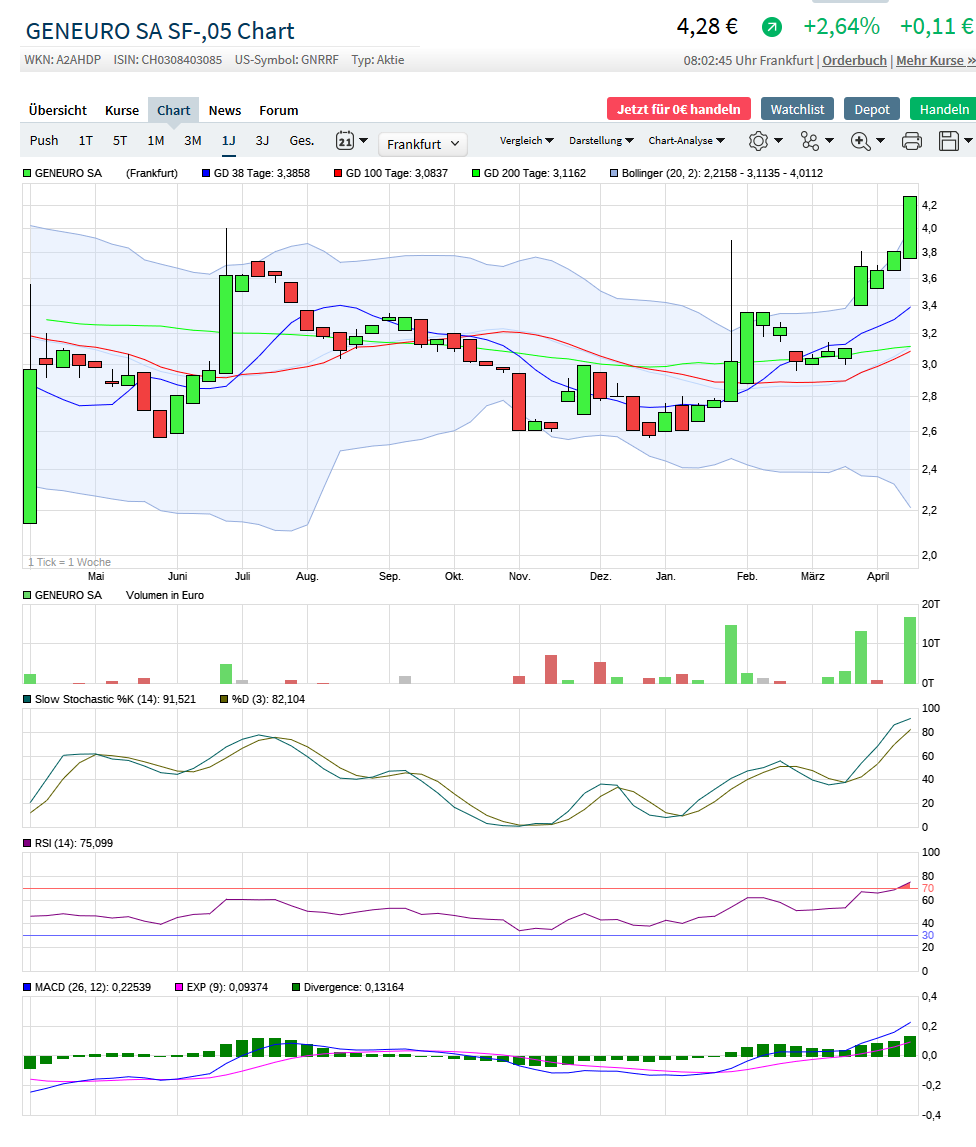The width and height of the screenshot is (976, 1147).
Task: Open chart settings gear icon
Action: [759, 140]
